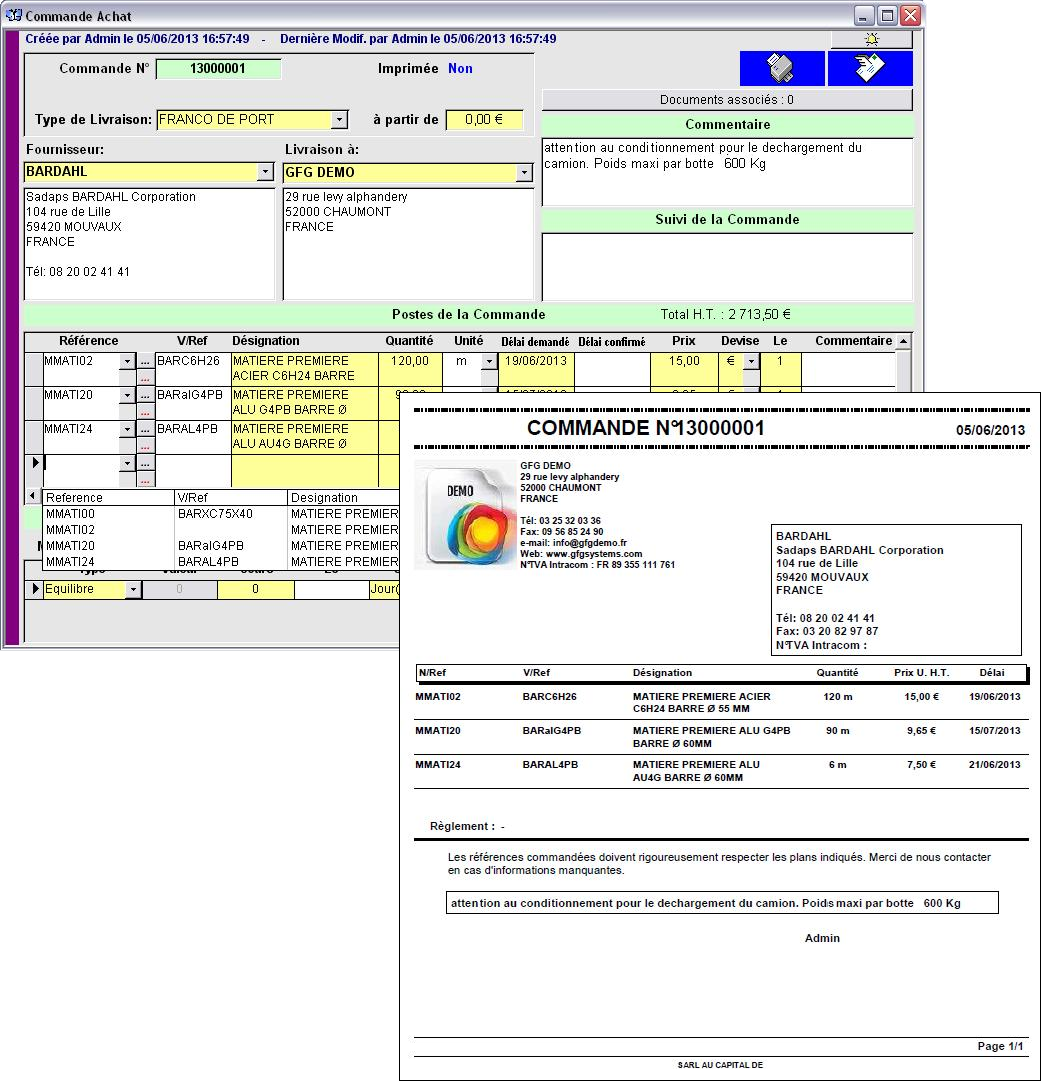Screen dimensions: 1041x1081
Task: Click the black ellipsis button on MMATI20 row
Action: [x=145, y=395]
